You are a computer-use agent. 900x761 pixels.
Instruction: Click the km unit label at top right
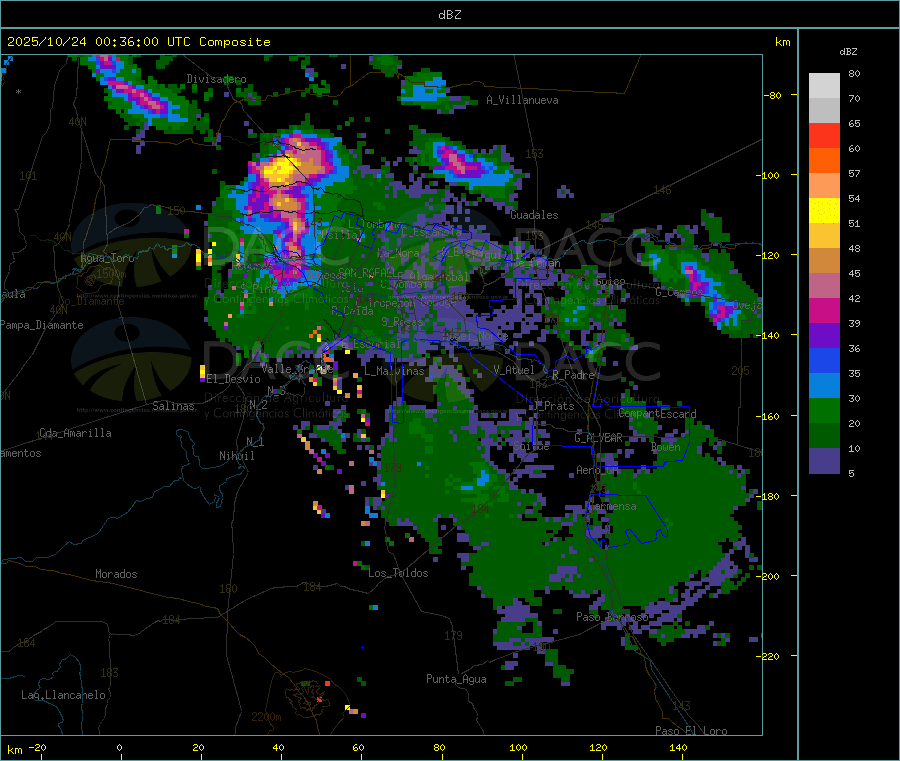(782, 42)
